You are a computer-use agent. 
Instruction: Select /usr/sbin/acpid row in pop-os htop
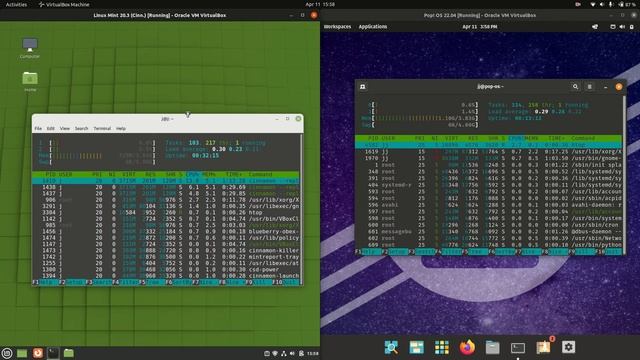point(489,198)
